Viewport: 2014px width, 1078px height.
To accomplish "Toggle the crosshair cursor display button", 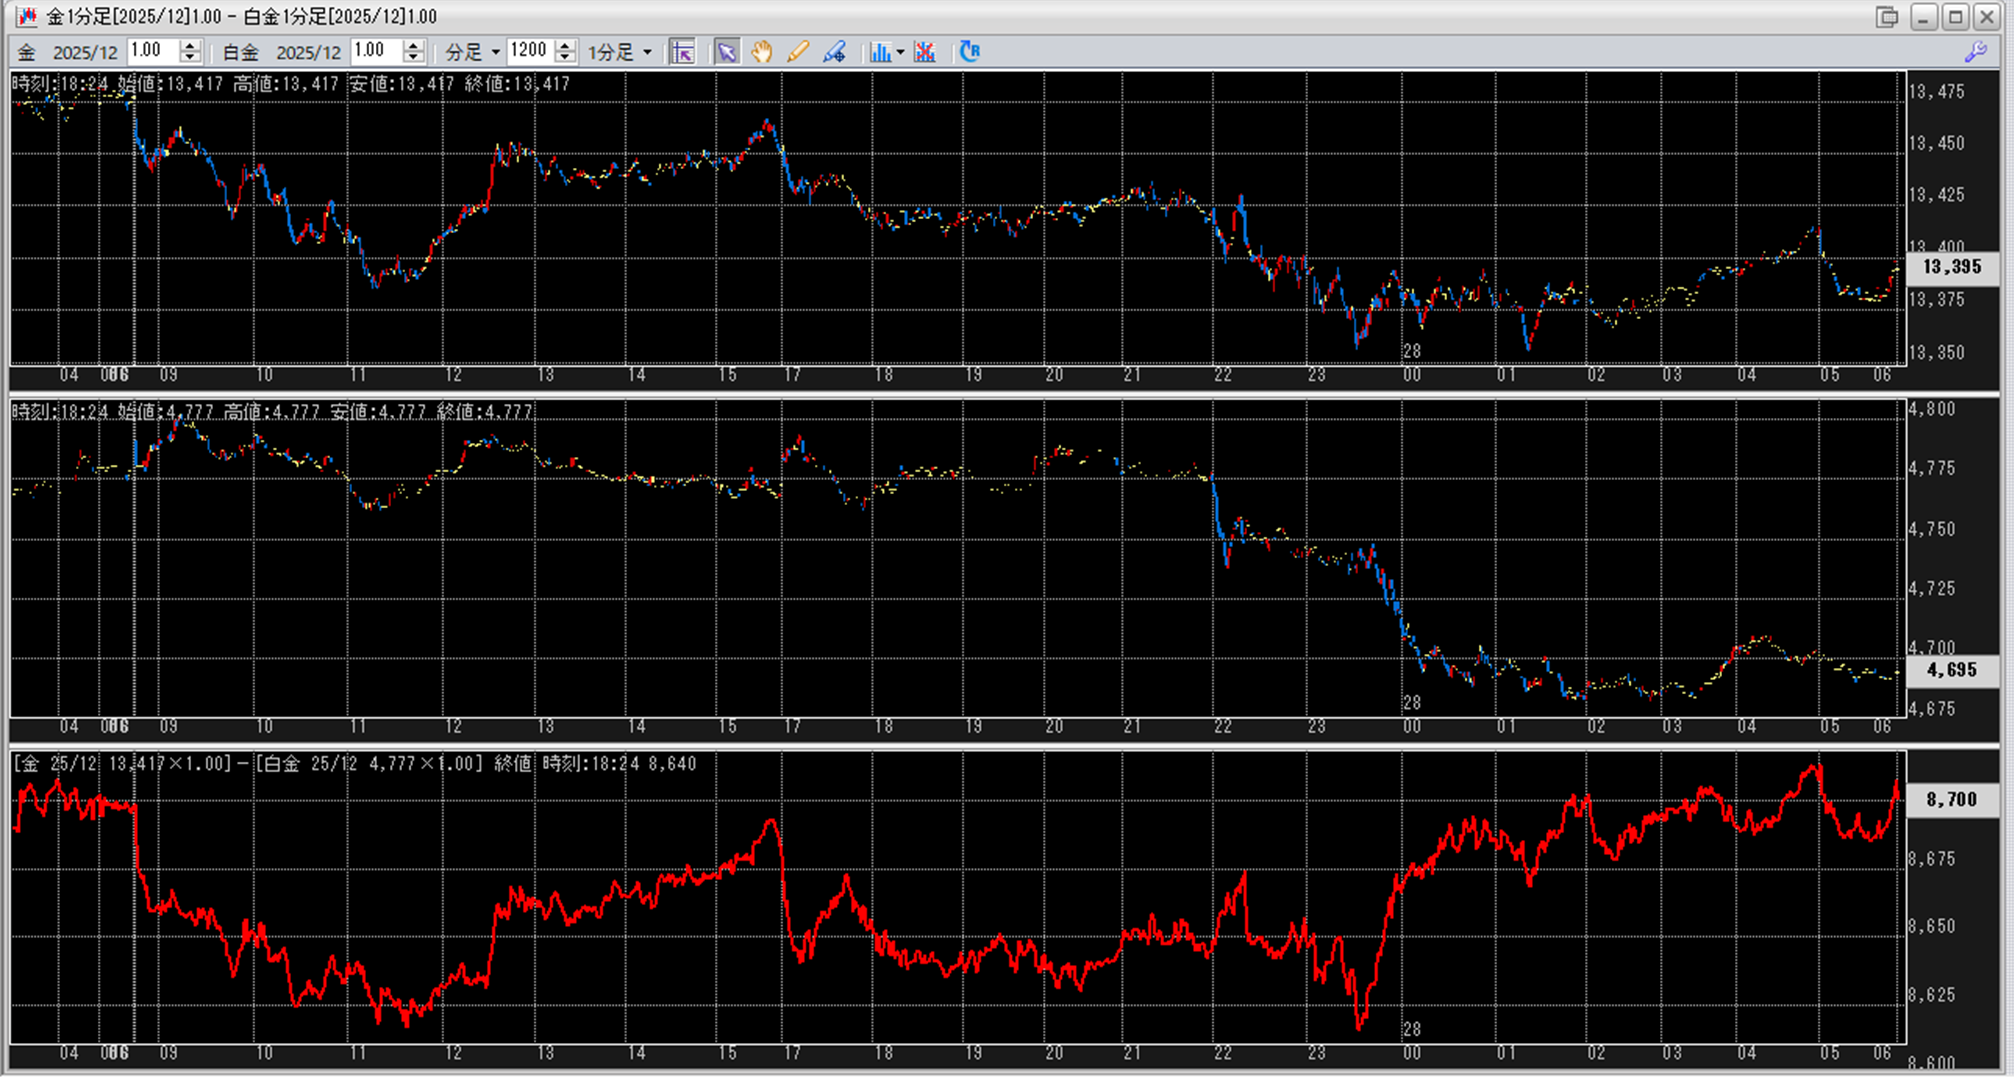I will point(683,52).
